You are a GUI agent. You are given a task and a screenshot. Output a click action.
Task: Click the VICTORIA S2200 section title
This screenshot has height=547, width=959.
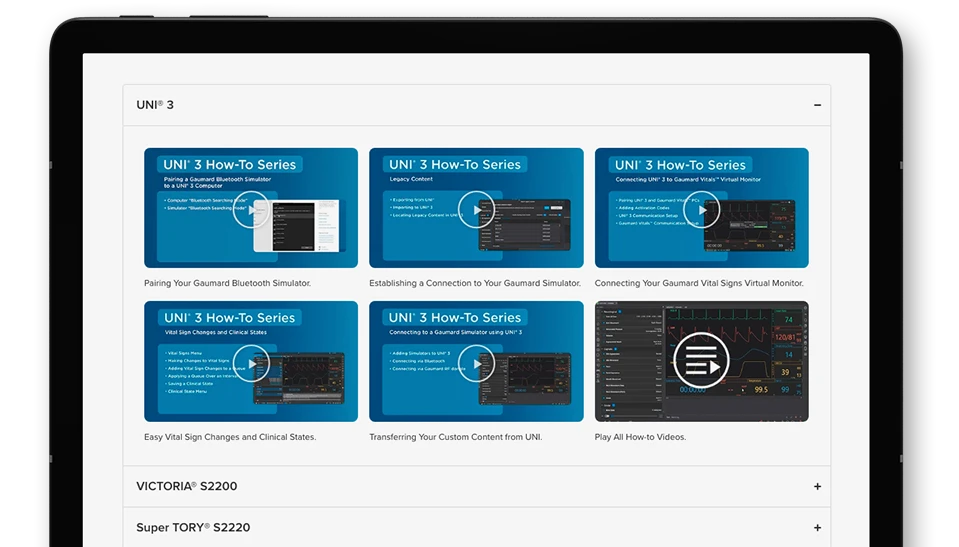(x=187, y=486)
